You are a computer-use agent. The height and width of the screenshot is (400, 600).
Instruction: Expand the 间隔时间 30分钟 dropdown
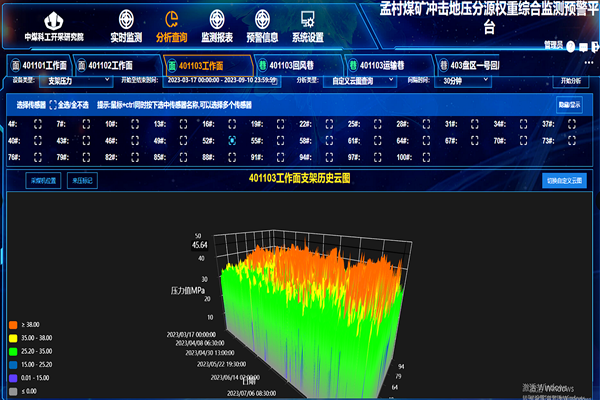[466, 82]
